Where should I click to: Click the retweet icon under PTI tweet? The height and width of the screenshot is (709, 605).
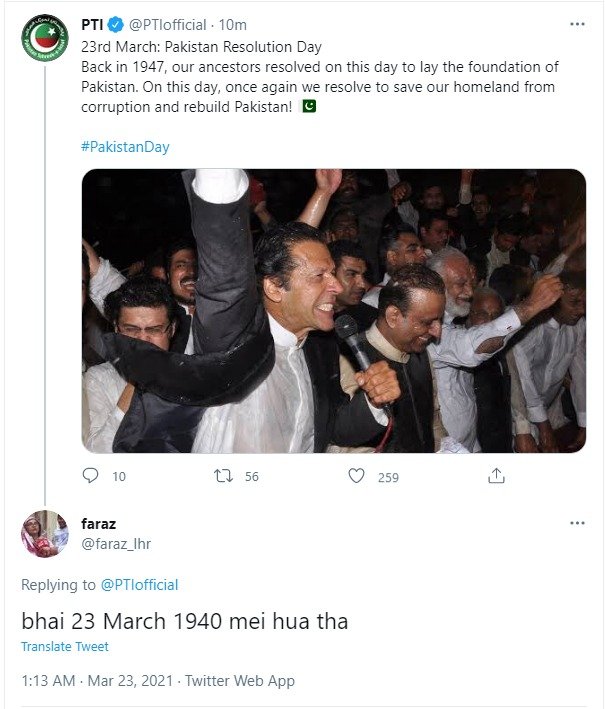coord(224,477)
